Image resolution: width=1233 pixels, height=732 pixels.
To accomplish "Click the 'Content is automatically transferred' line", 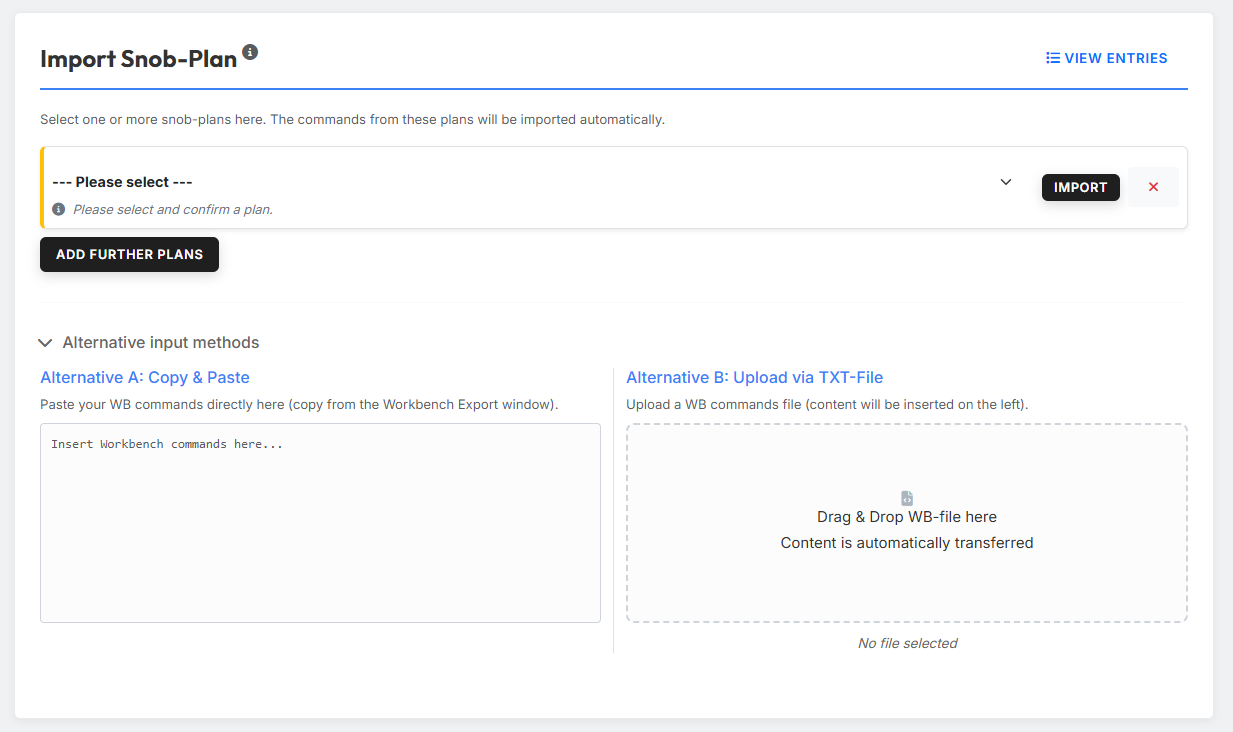I will [907, 543].
